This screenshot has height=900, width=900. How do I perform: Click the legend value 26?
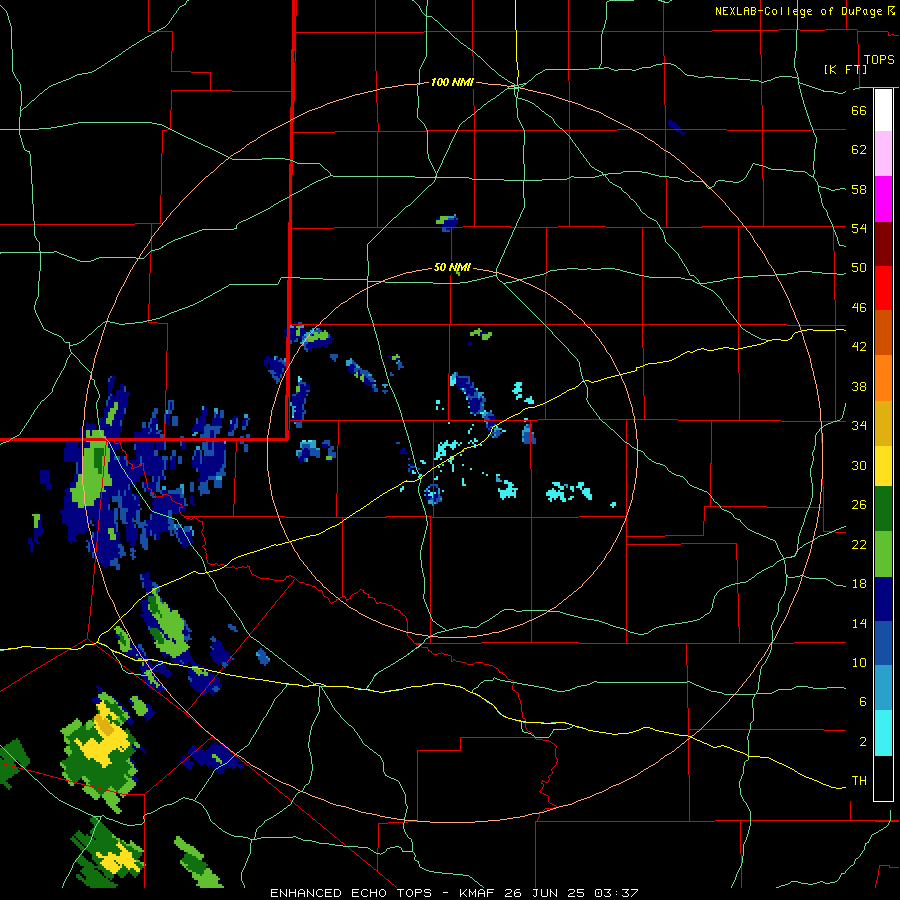(x=859, y=505)
